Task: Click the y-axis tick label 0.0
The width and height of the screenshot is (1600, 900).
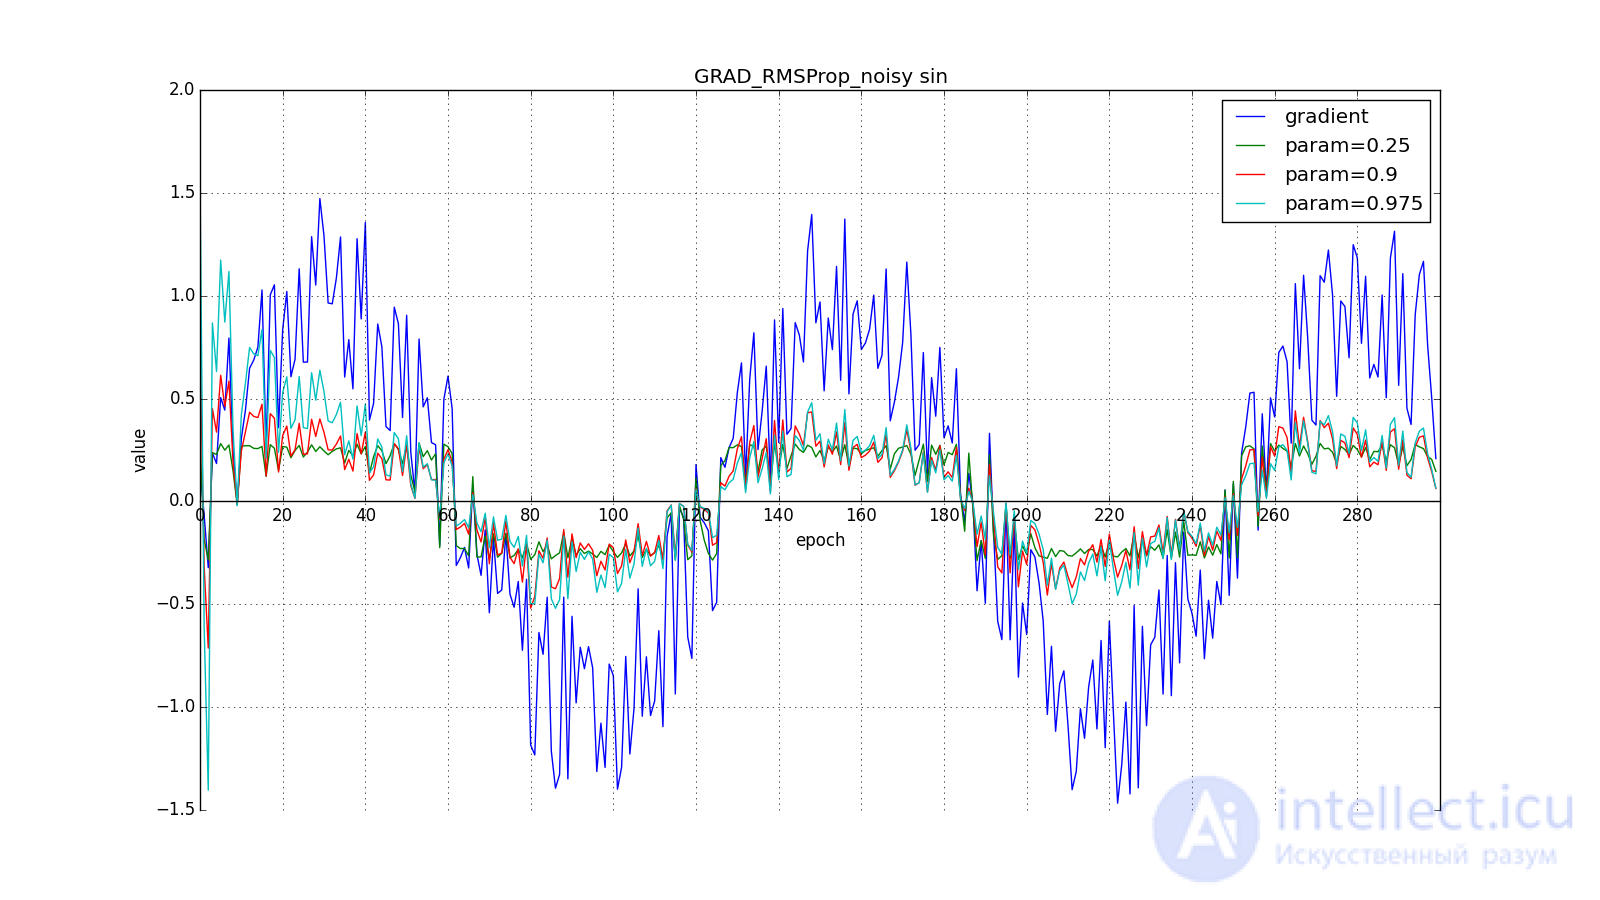Action: pyautogui.click(x=181, y=501)
